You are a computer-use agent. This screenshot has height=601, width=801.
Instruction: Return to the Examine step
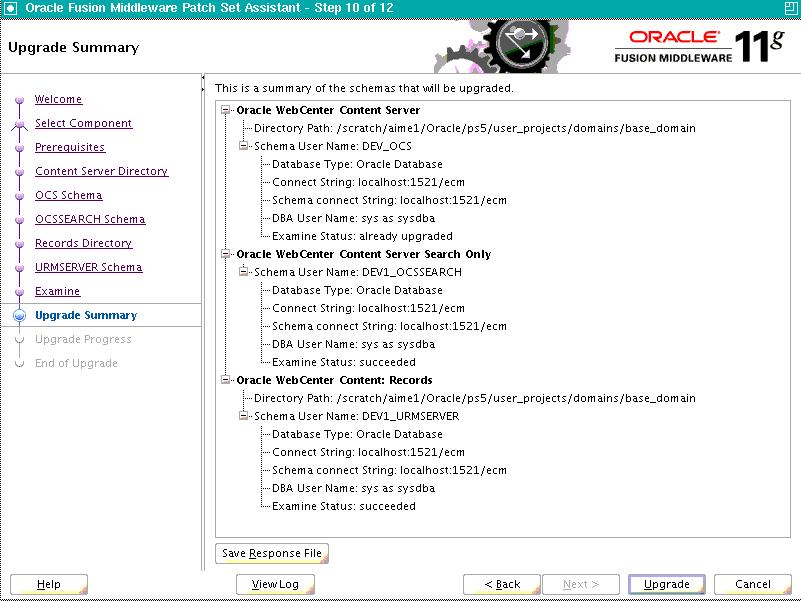pos(57,291)
